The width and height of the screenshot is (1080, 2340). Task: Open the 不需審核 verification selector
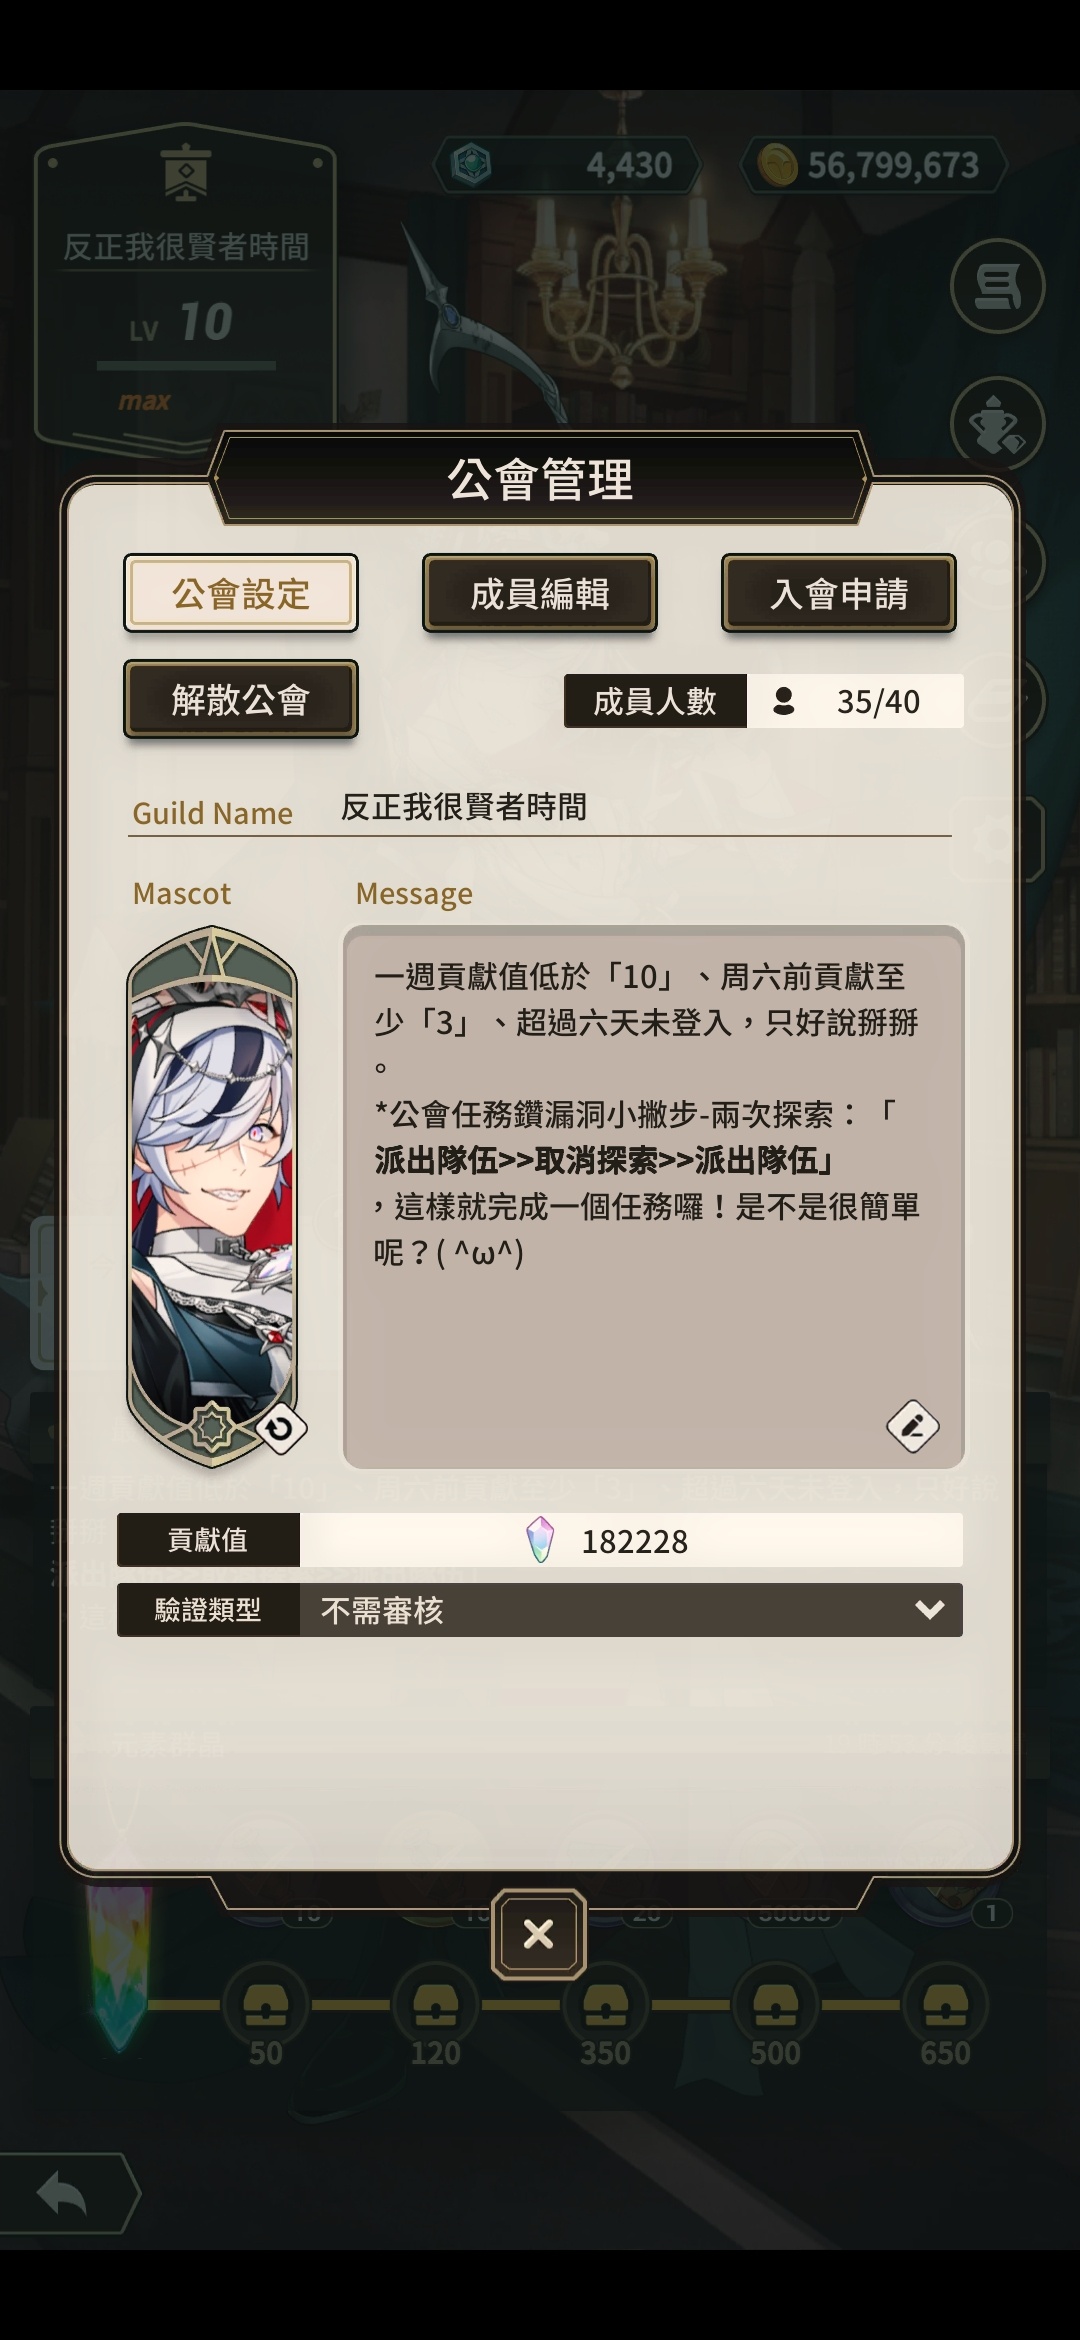(631, 1610)
